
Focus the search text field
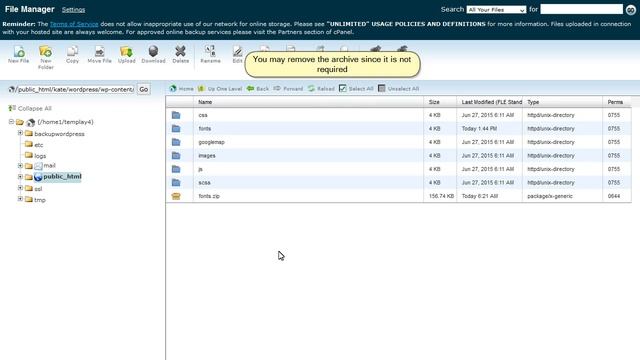tap(582, 9)
